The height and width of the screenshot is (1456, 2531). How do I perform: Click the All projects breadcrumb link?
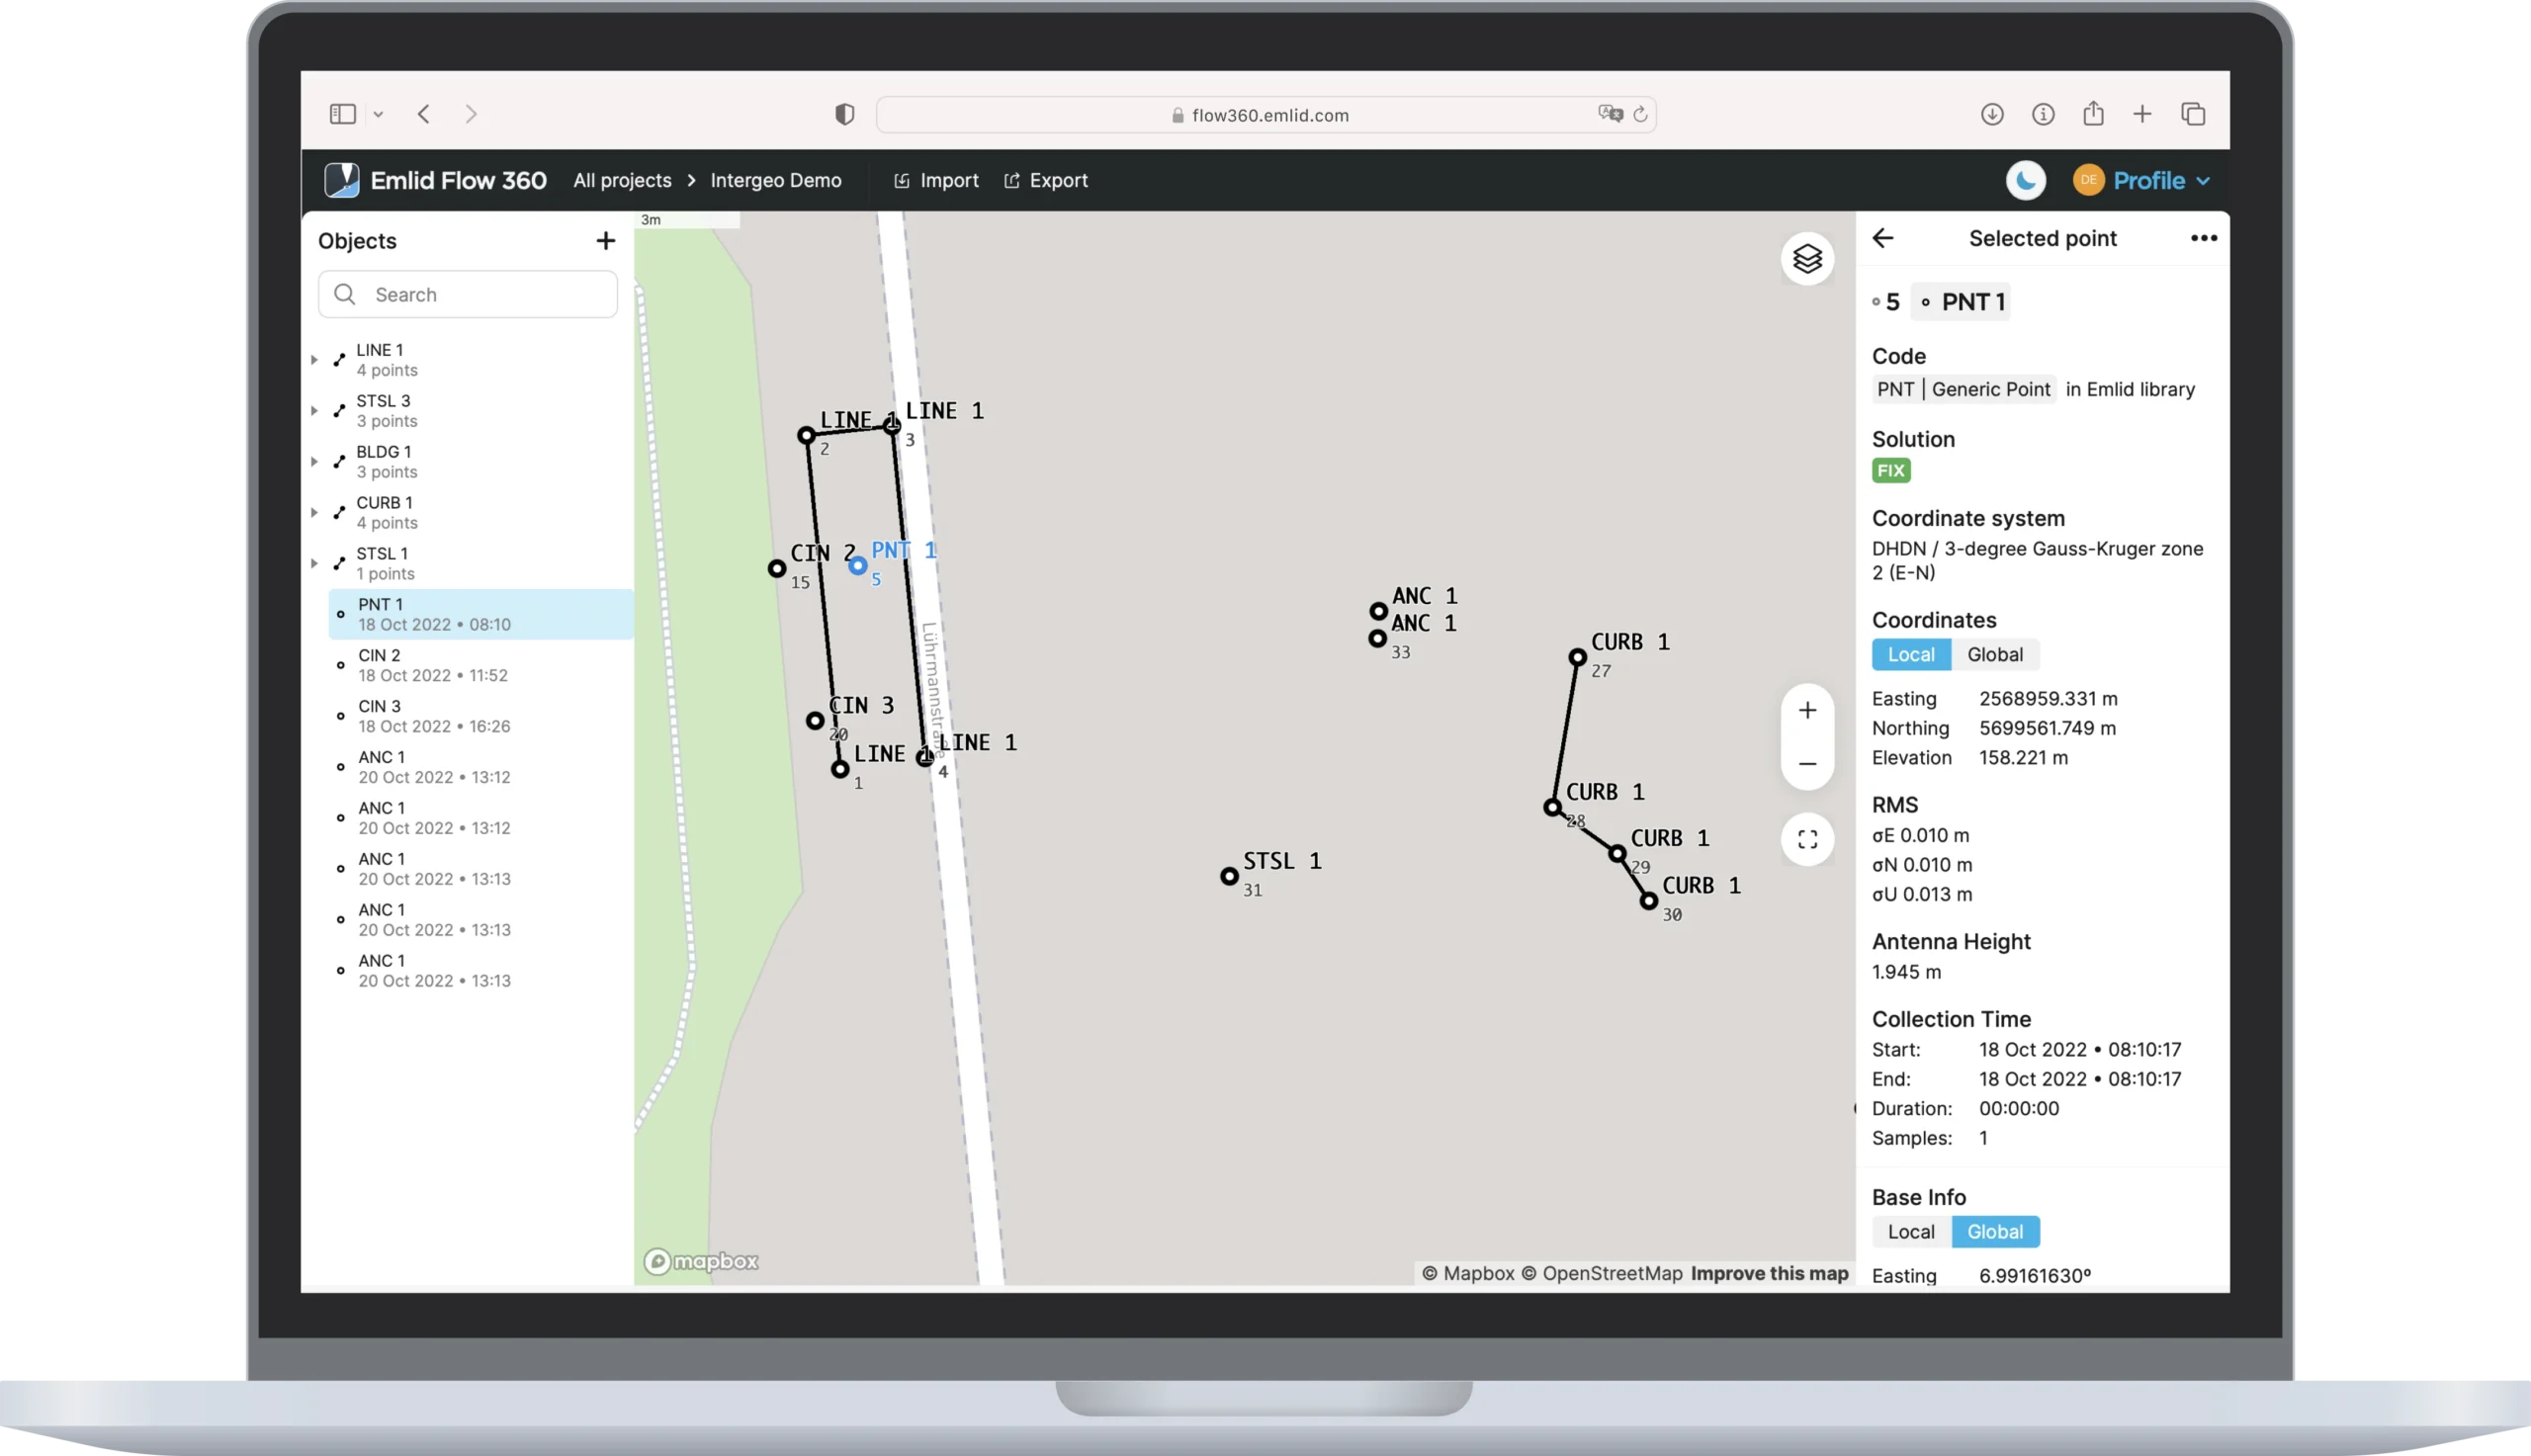click(x=622, y=180)
